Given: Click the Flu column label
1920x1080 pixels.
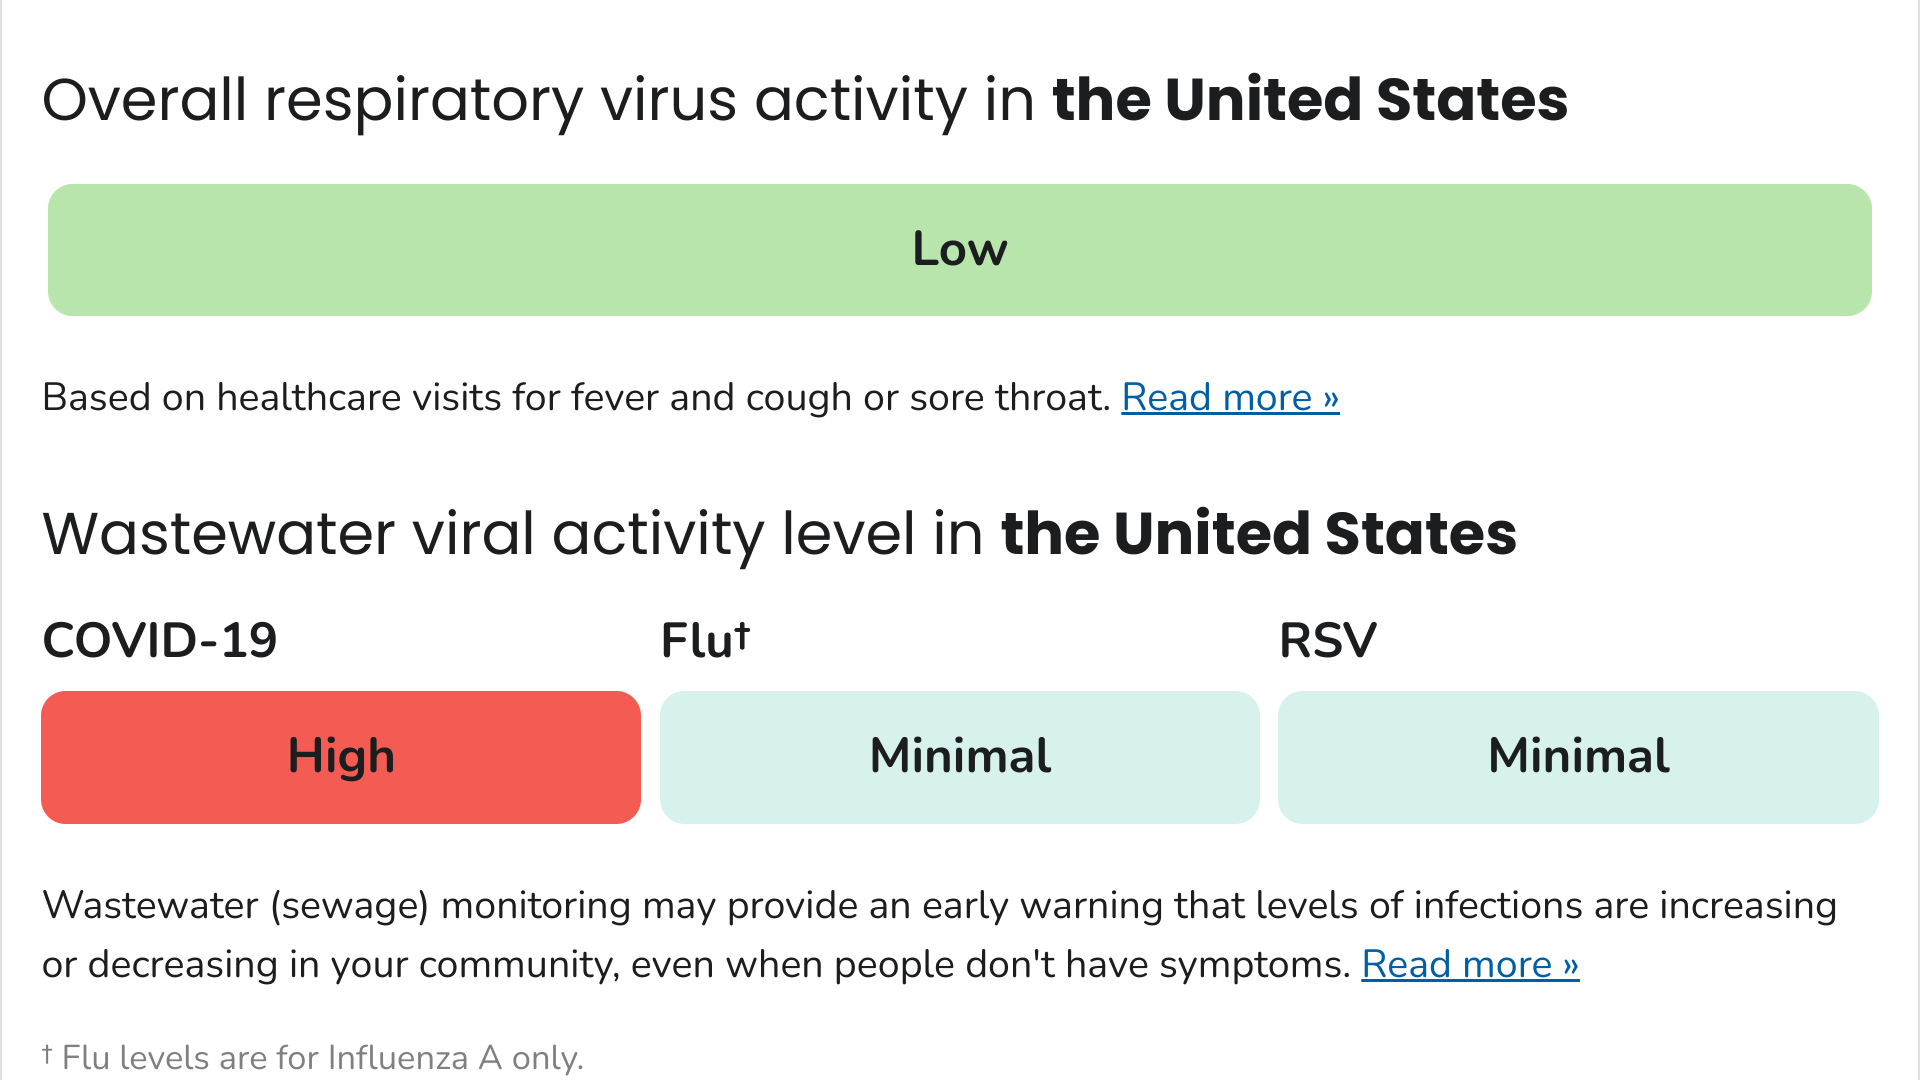Looking at the screenshot, I should coord(697,641).
